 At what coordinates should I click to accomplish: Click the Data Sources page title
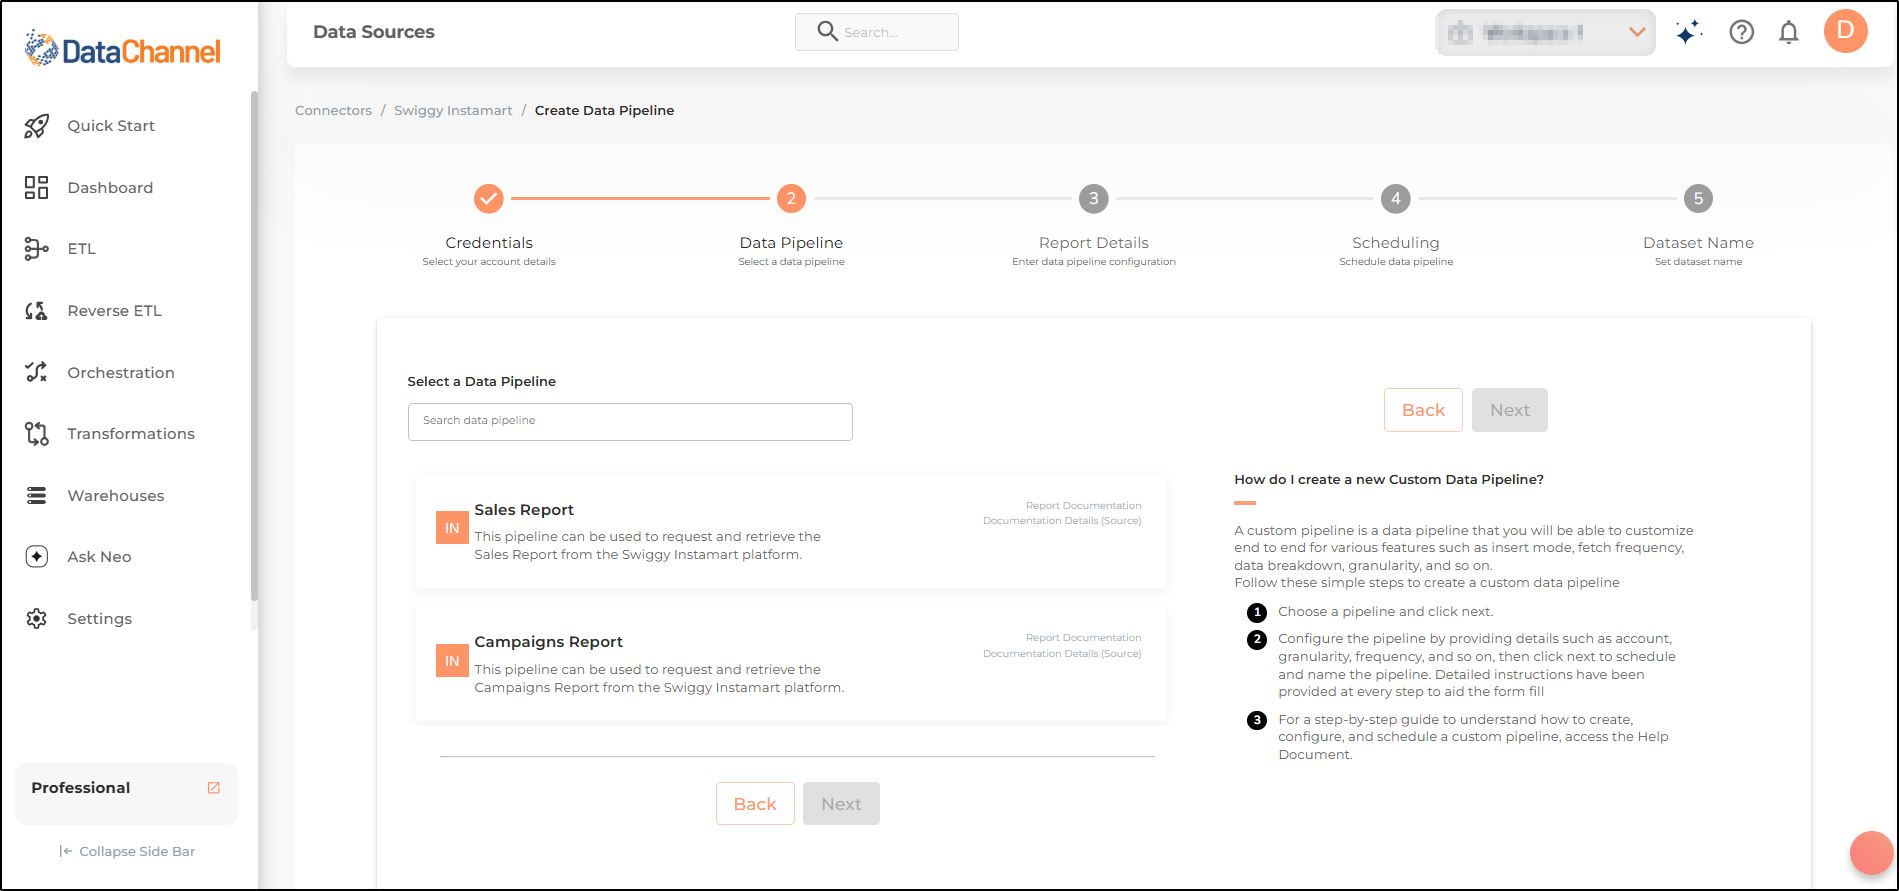point(374,32)
